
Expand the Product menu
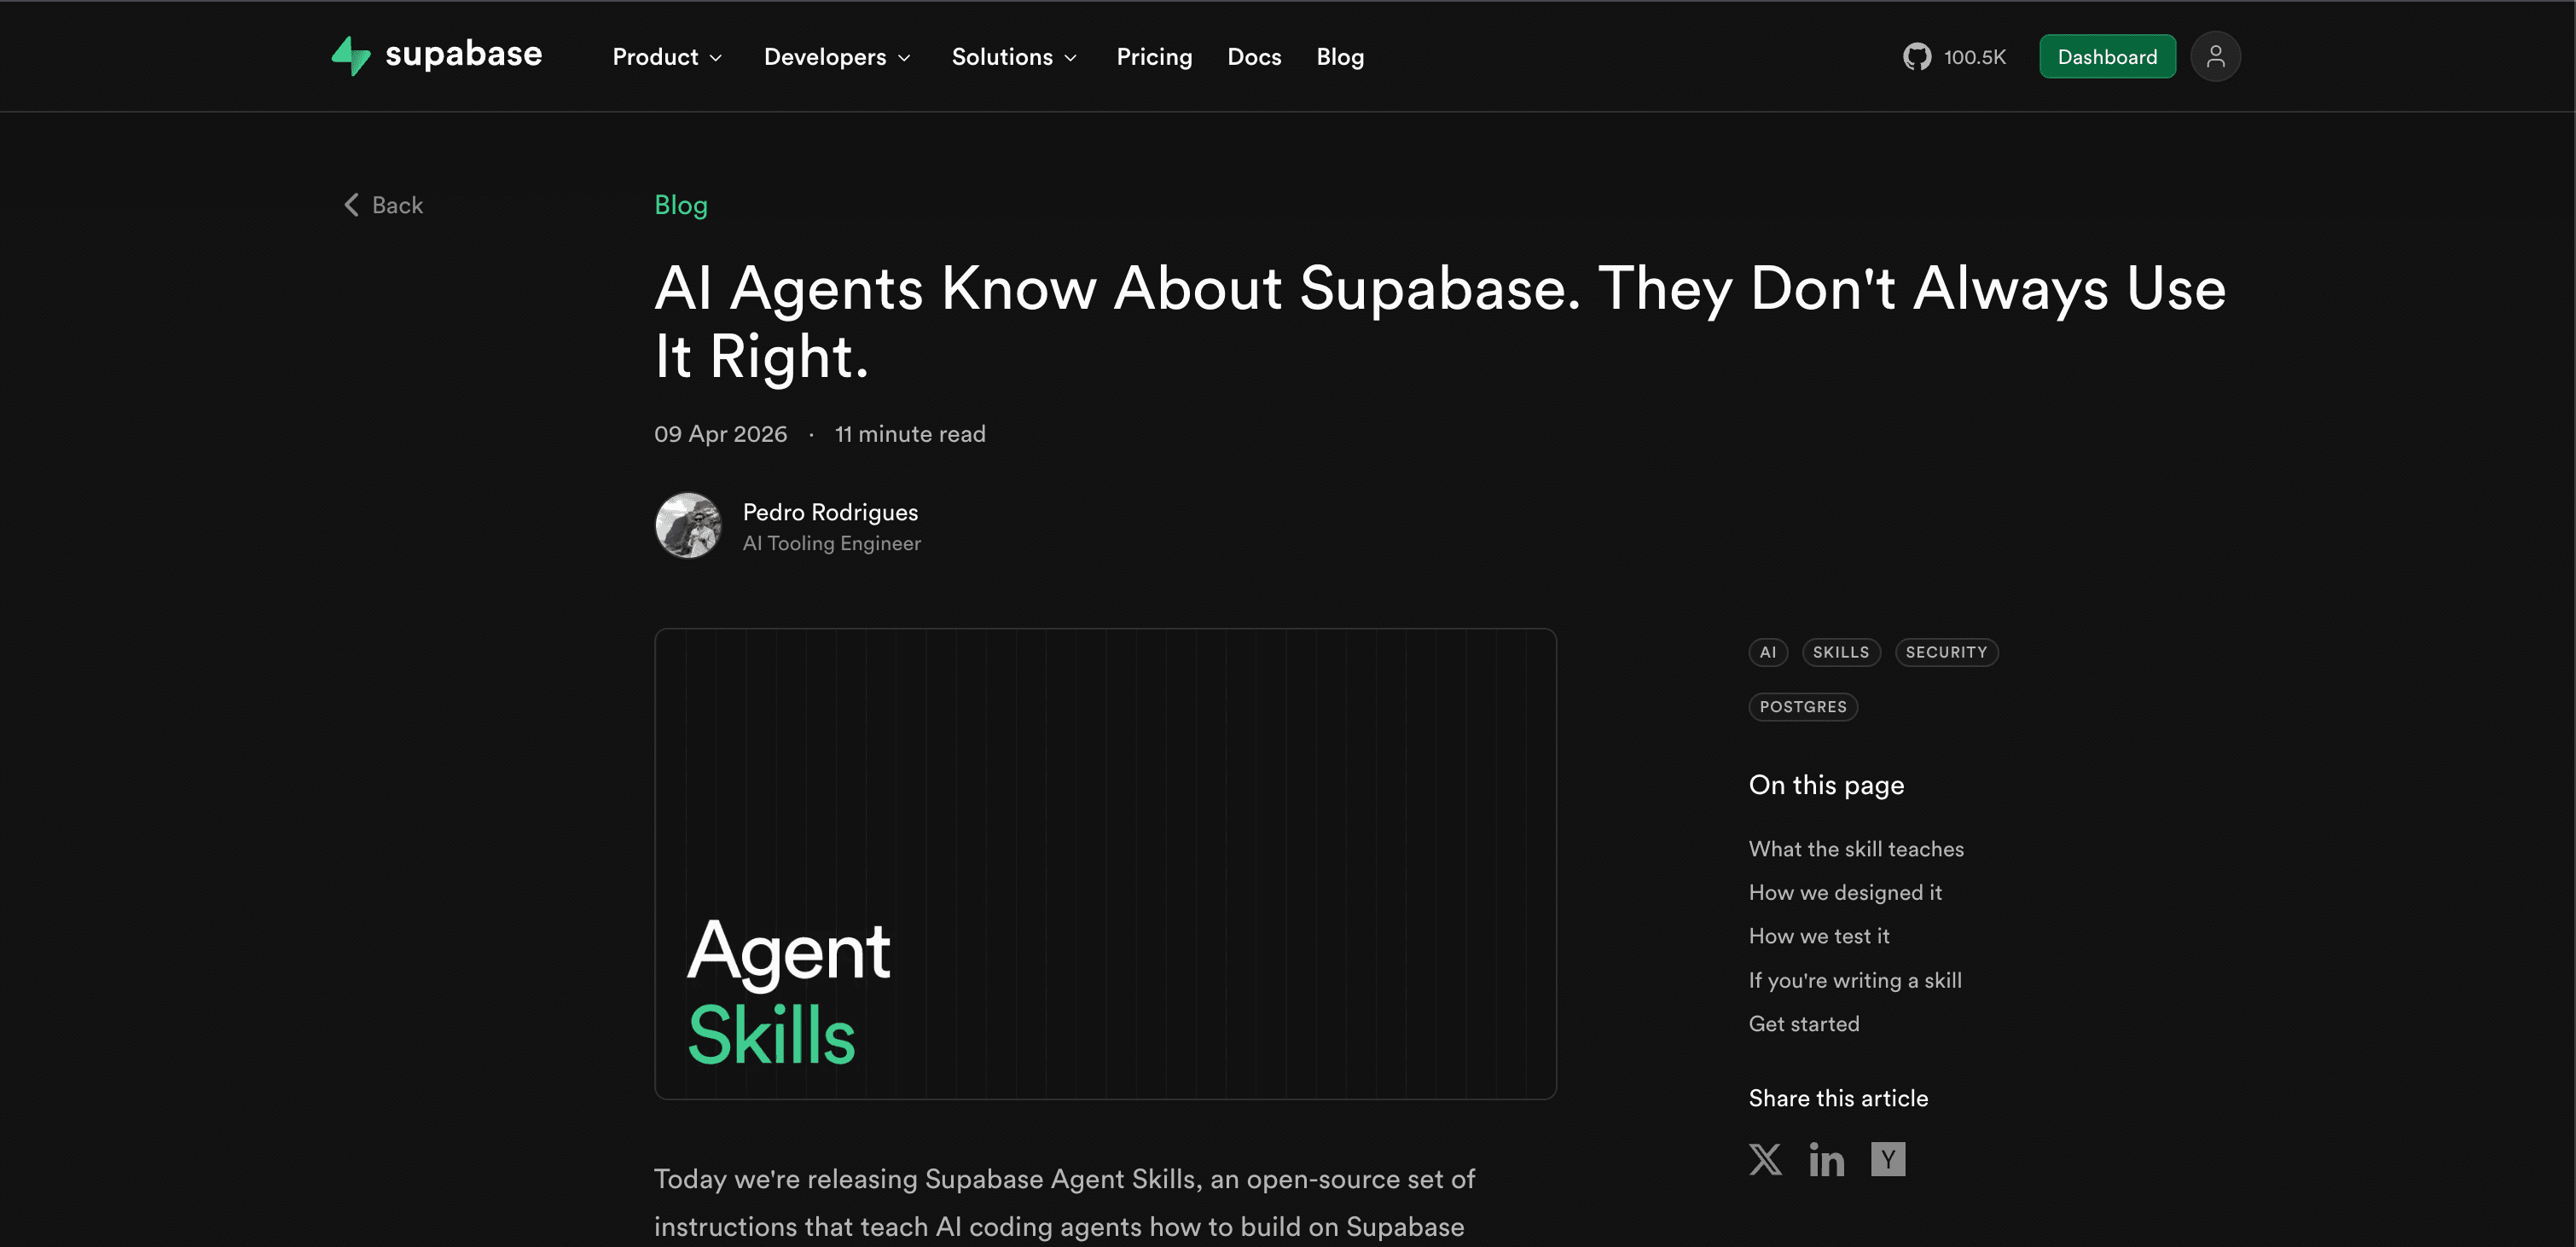(667, 57)
